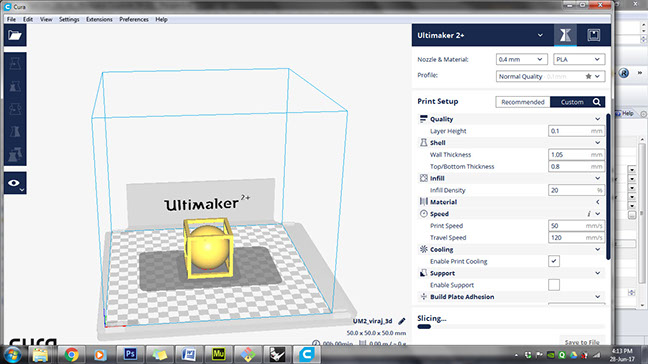648x364 pixels.
Task: Open the File menu
Action: point(11,19)
